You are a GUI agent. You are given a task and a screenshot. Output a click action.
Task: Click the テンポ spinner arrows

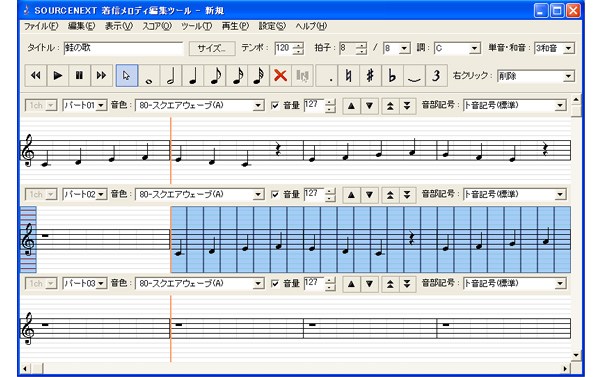298,48
